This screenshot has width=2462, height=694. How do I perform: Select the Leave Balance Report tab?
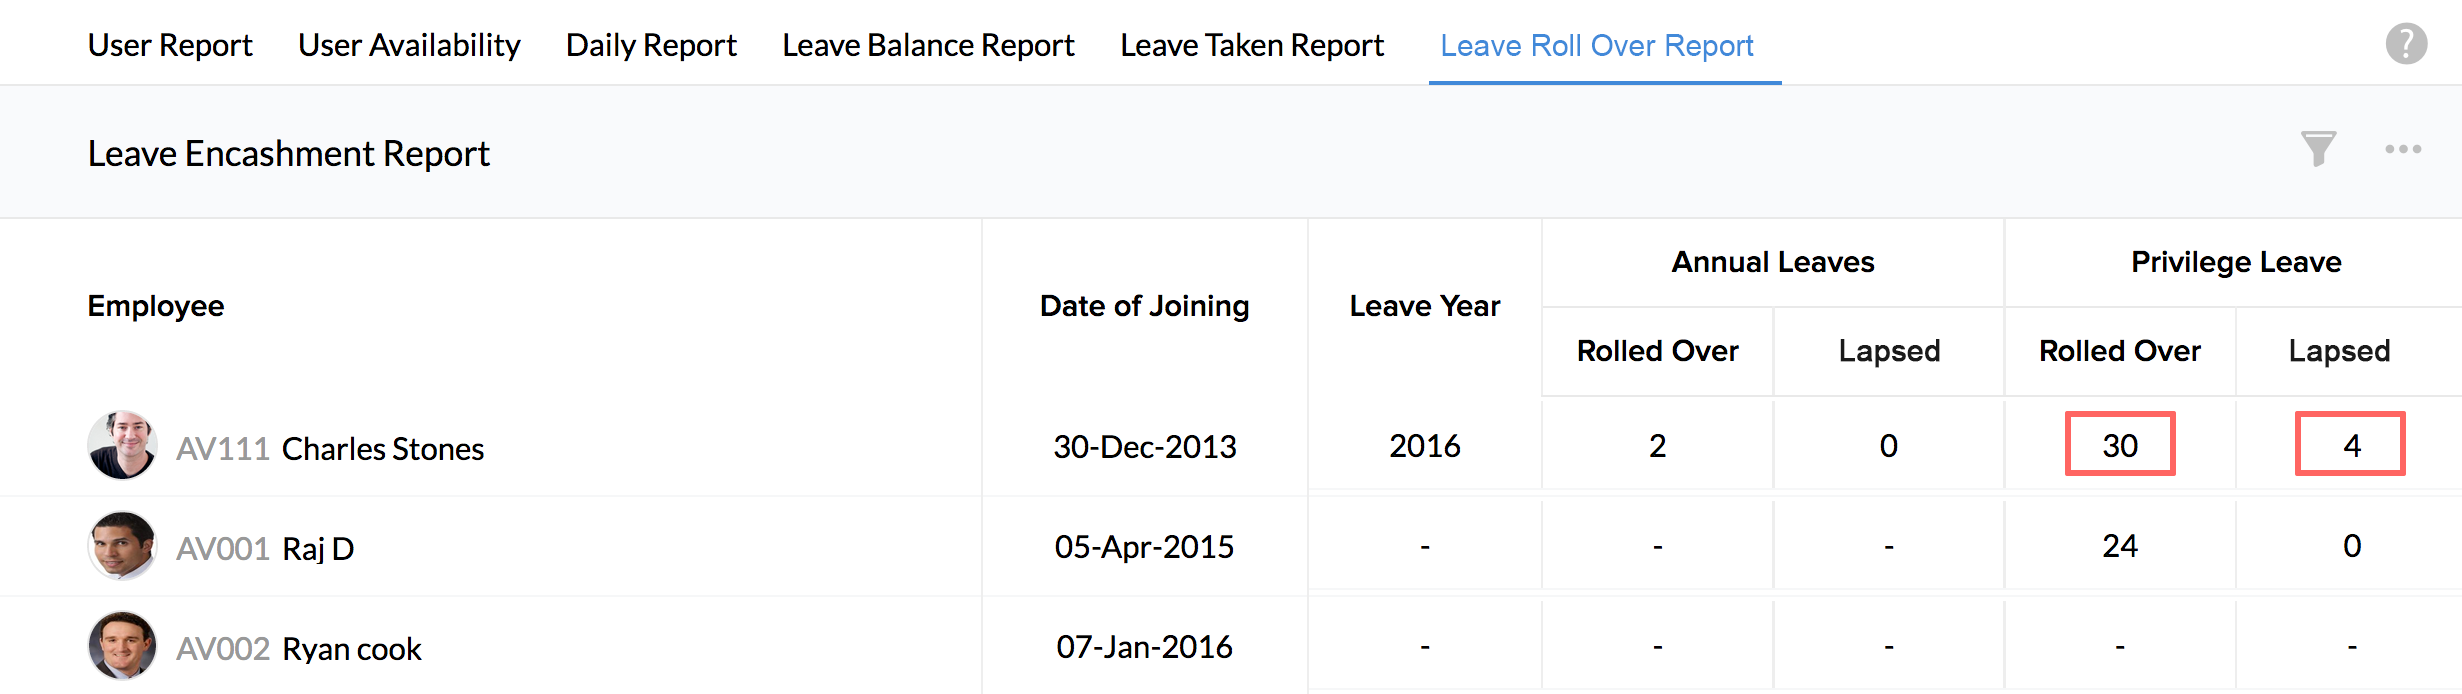(928, 45)
